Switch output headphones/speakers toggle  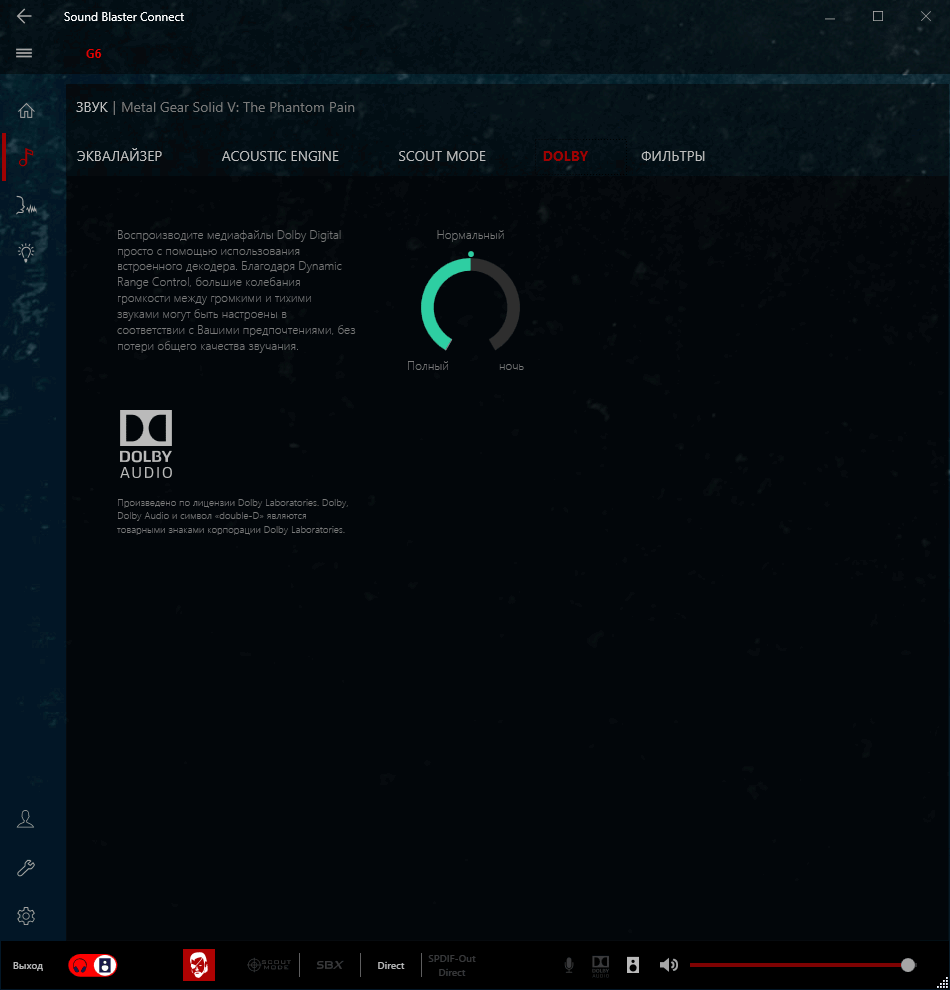93,965
